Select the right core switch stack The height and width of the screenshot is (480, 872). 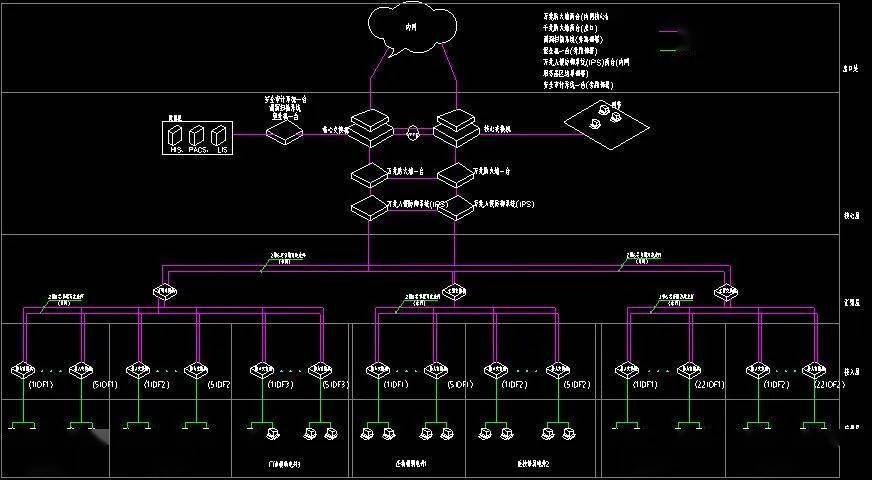(x=457, y=127)
